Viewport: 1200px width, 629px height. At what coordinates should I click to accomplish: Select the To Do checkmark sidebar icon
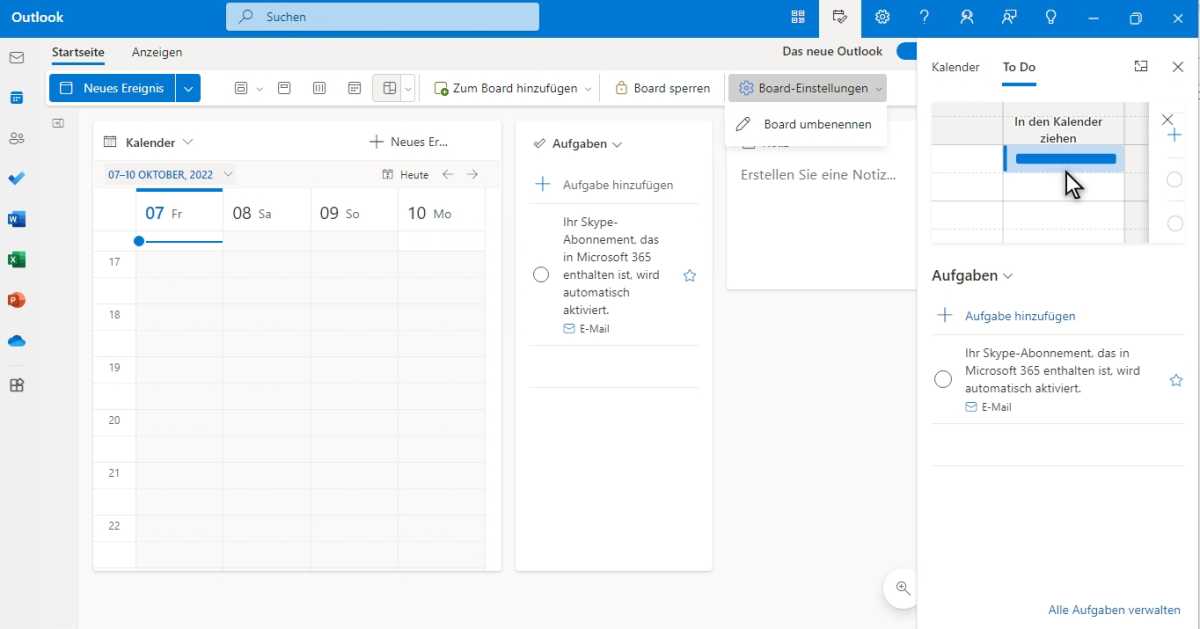click(16, 179)
